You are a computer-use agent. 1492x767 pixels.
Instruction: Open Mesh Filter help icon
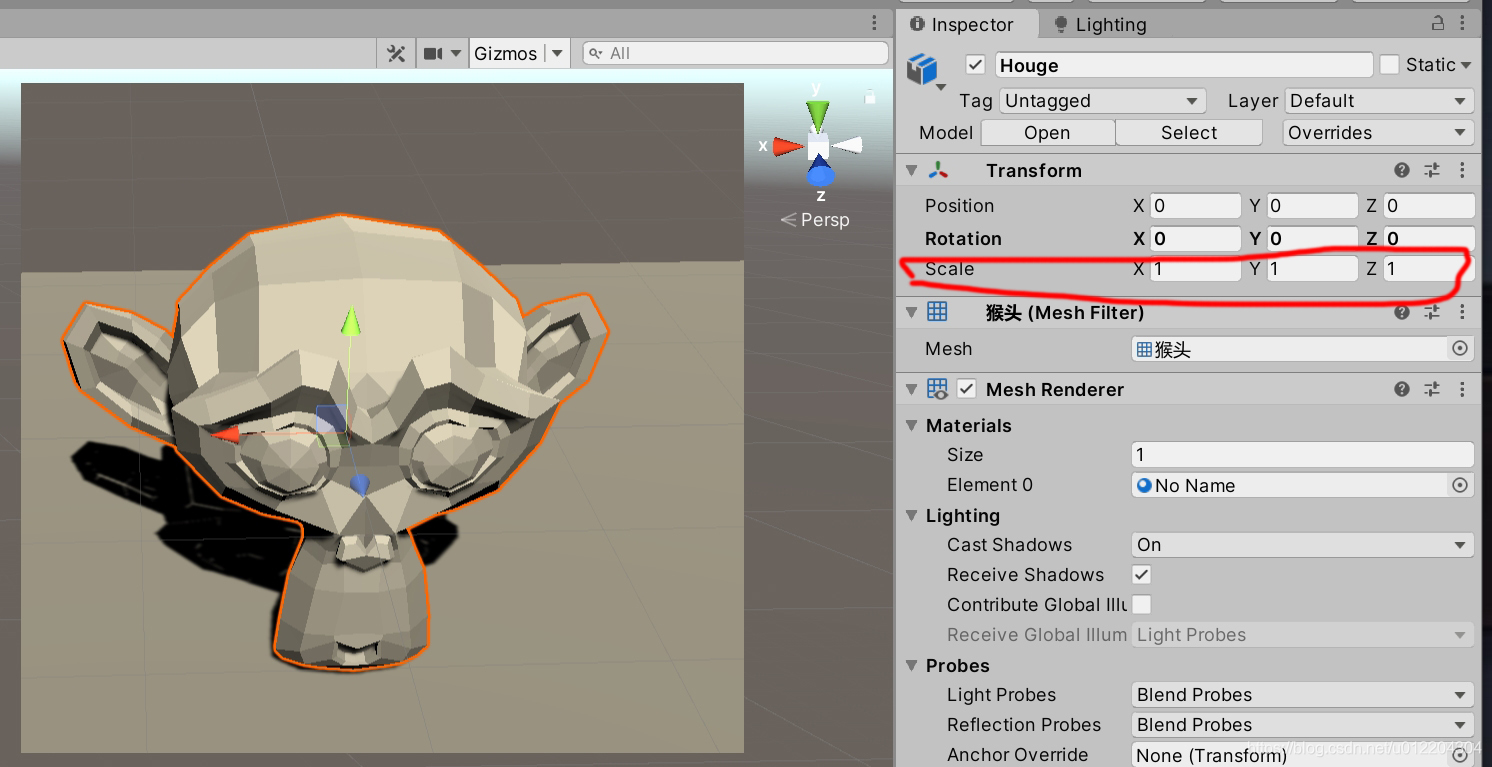(x=1402, y=312)
